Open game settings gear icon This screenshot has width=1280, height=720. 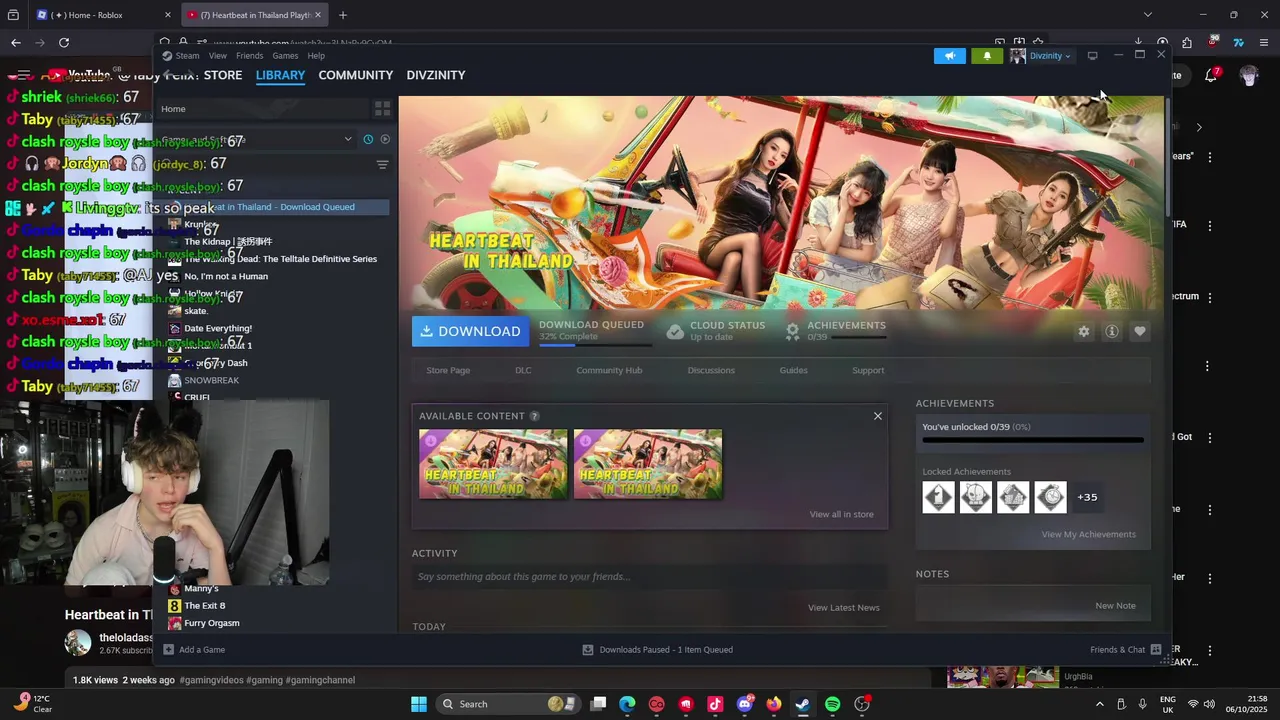point(1083,331)
